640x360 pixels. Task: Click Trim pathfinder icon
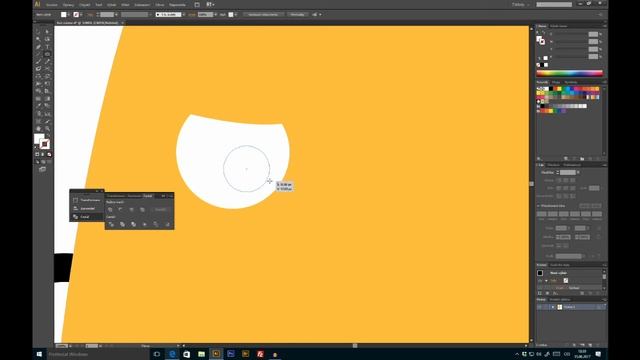(122, 224)
